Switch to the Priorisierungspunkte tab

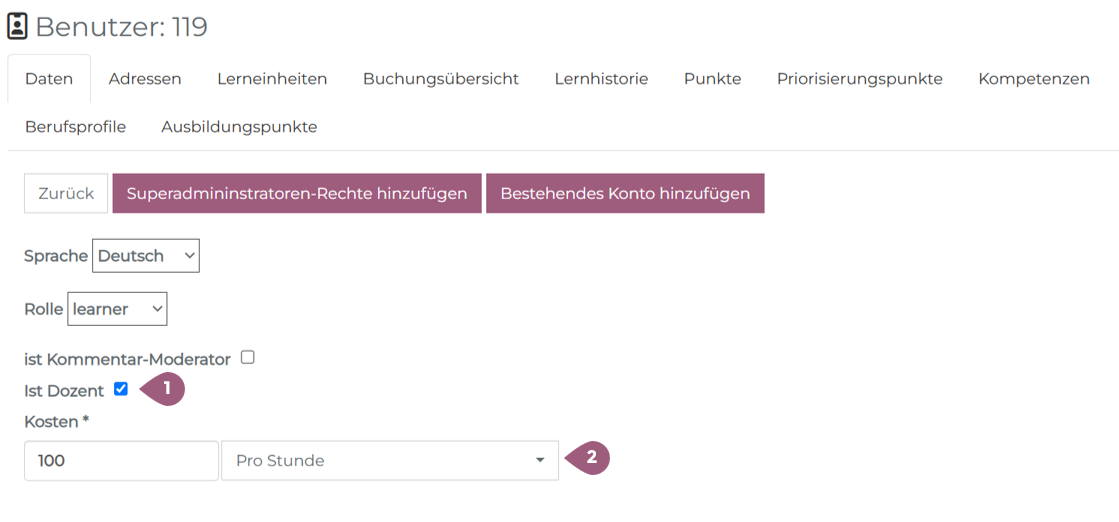tap(859, 79)
